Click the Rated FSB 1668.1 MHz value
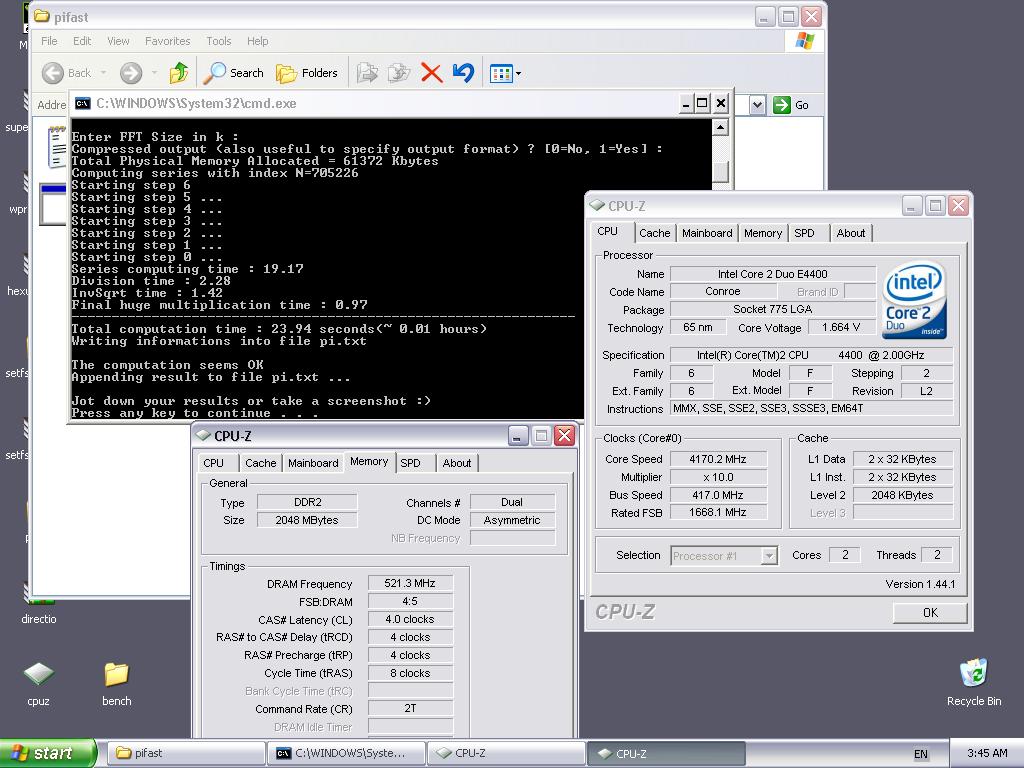This screenshot has width=1024, height=768. (x=718, y=513)
